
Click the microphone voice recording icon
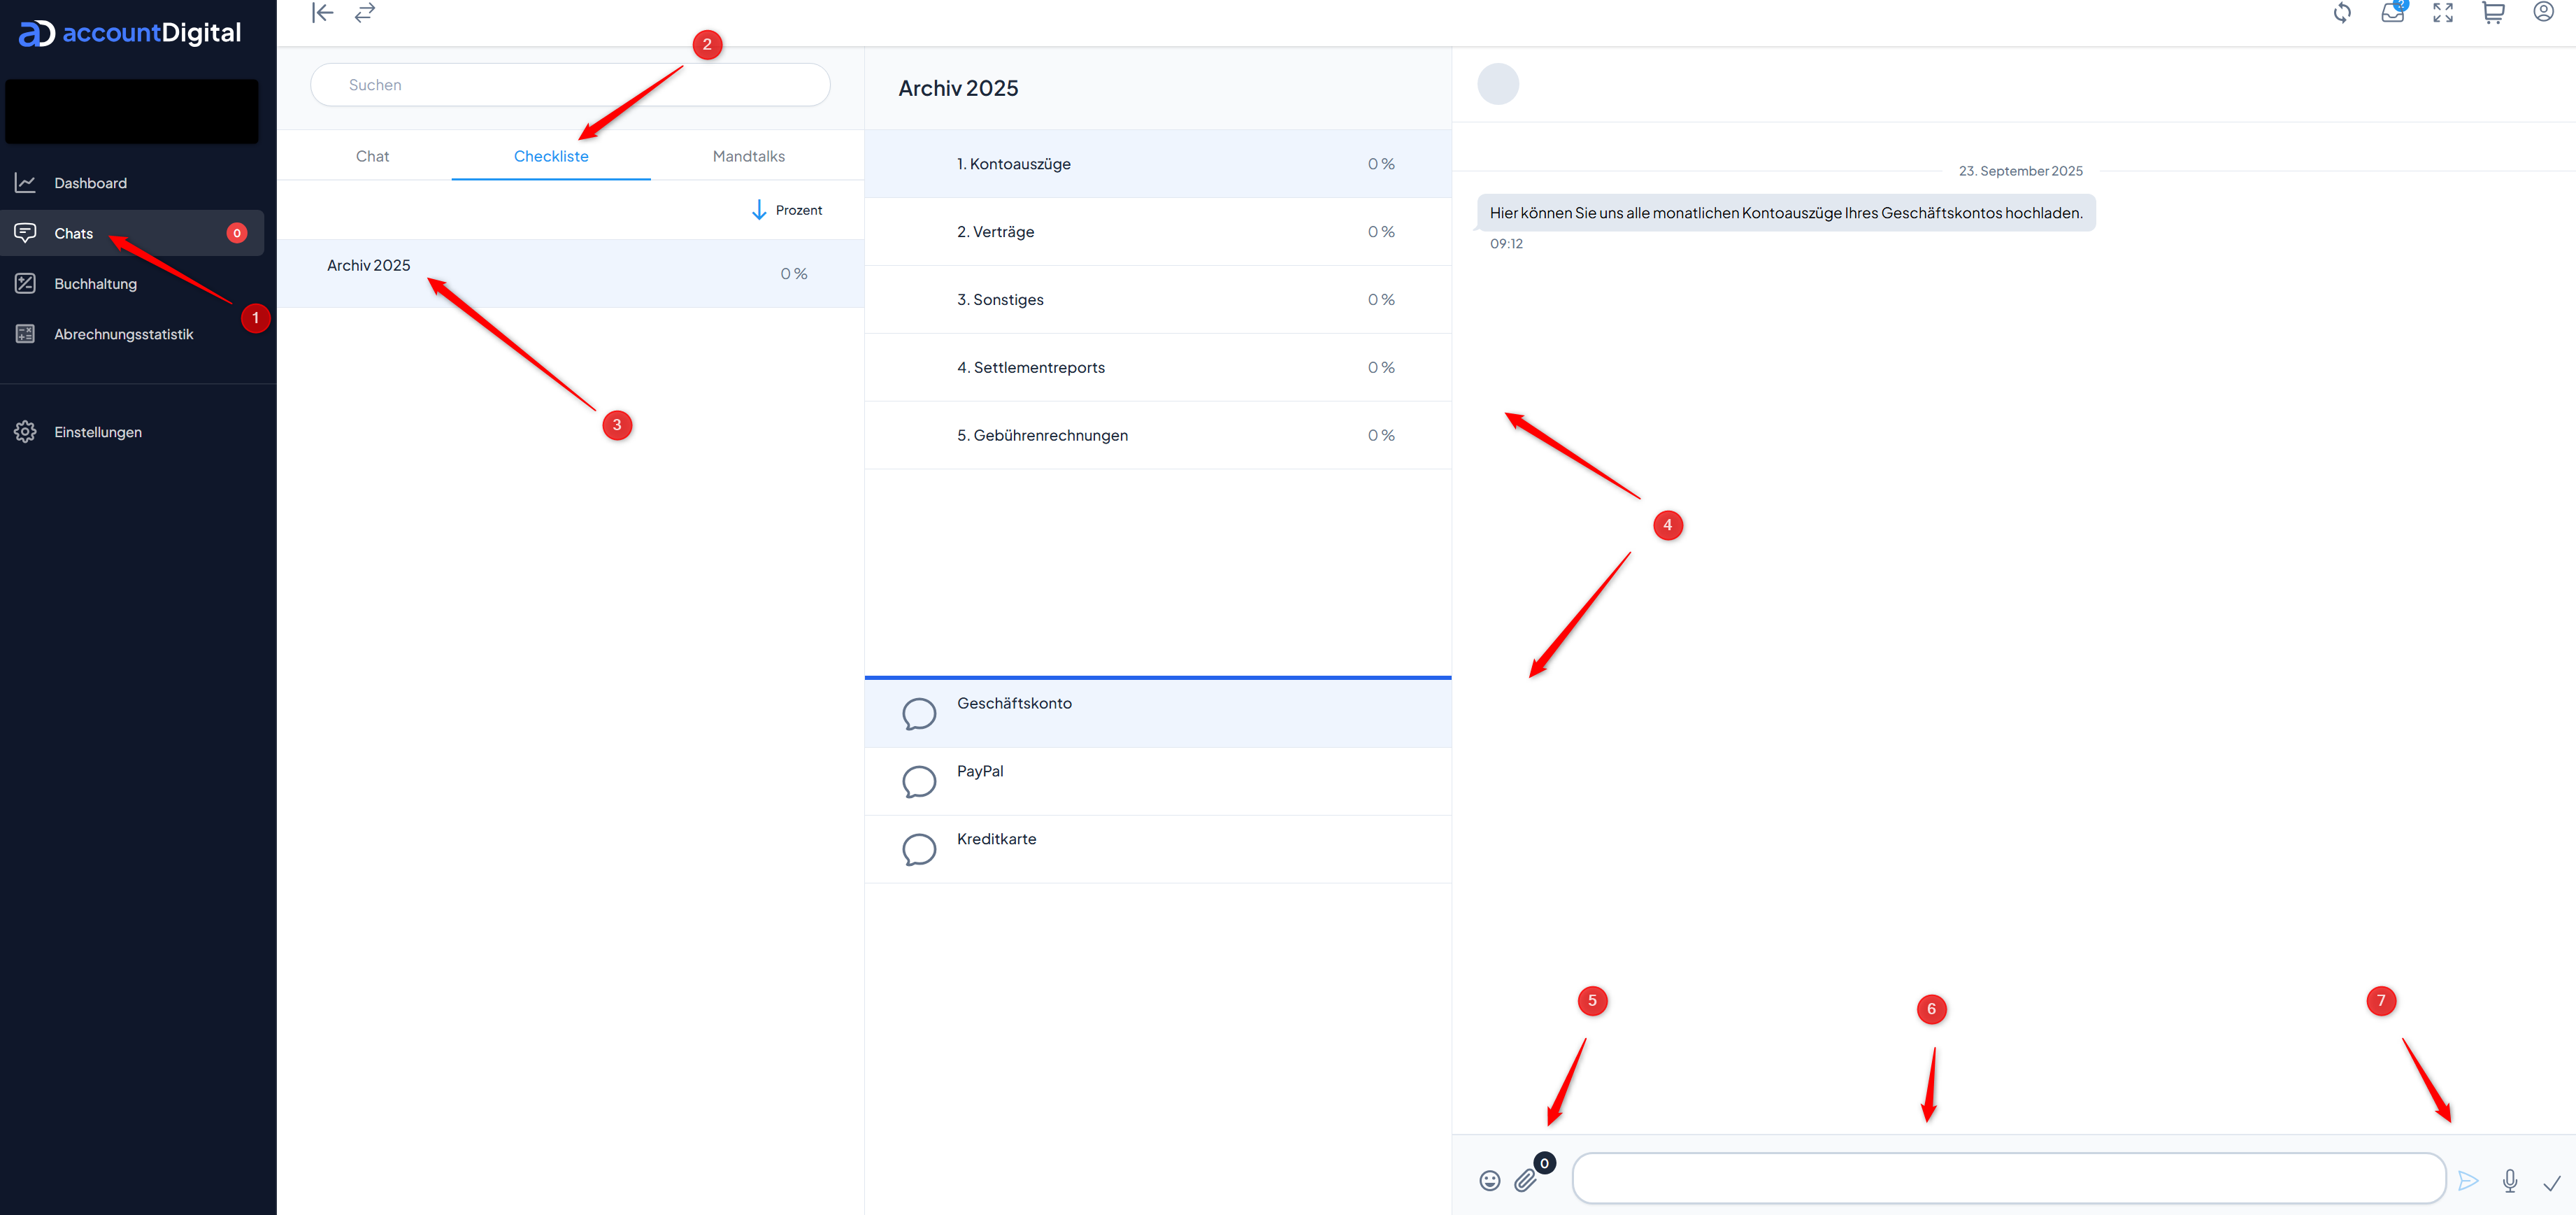click(2510, 1181)
